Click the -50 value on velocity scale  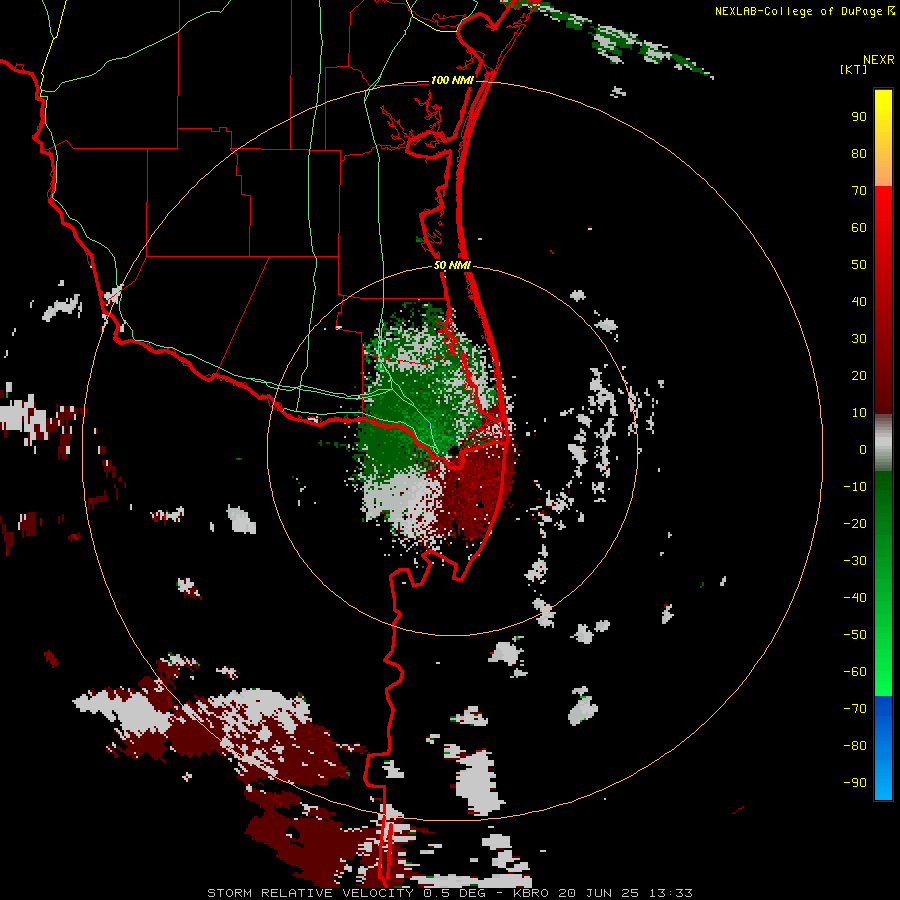click(855, 635)
